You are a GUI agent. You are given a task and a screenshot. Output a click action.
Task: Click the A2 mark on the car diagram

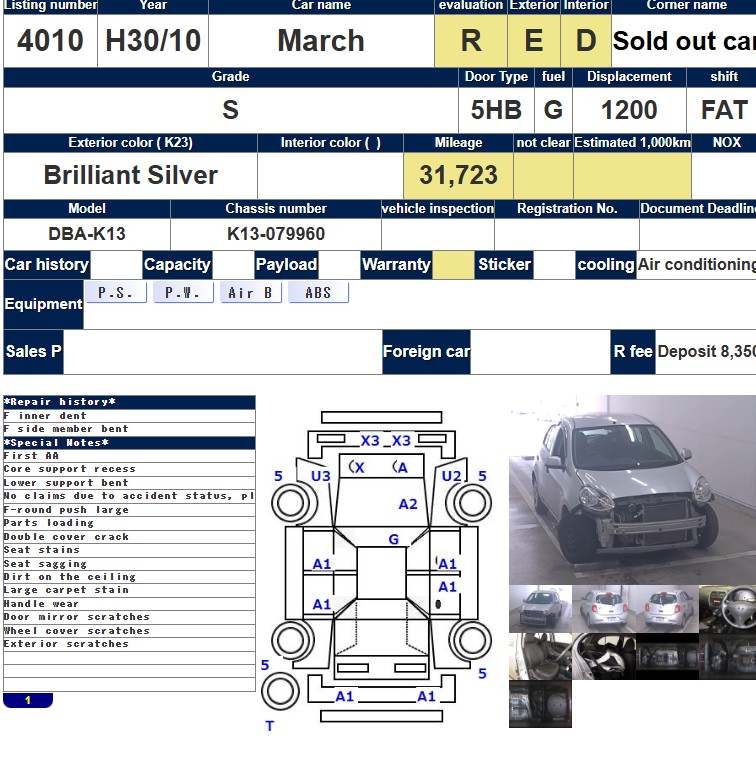coord(408,504)
